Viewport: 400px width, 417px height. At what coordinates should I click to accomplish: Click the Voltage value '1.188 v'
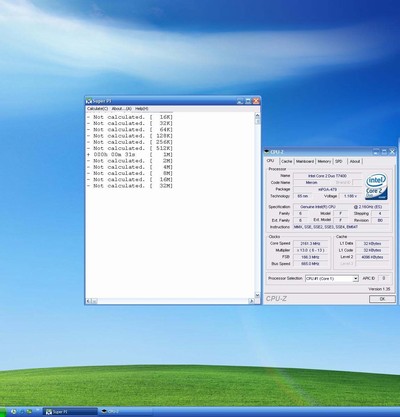(x=350, y=196)
